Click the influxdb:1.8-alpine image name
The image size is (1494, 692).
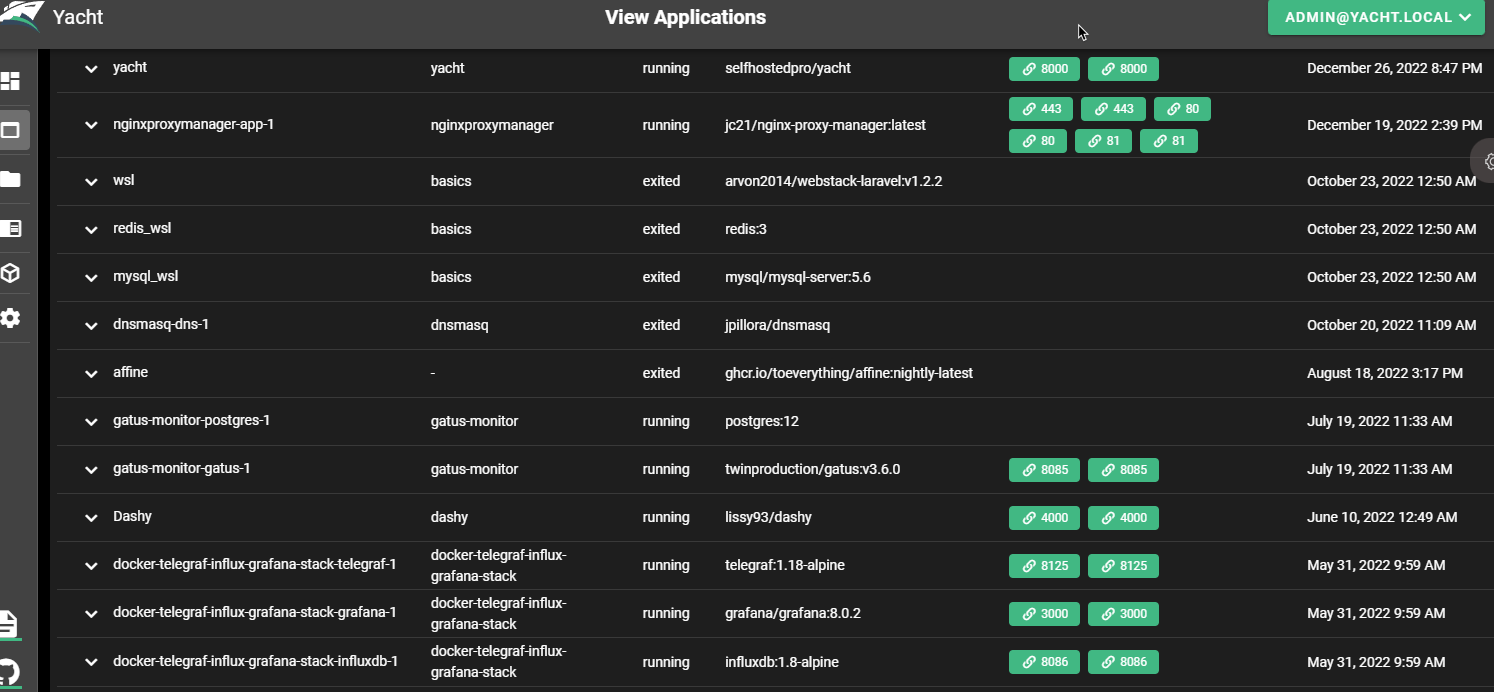coord(782,662)
